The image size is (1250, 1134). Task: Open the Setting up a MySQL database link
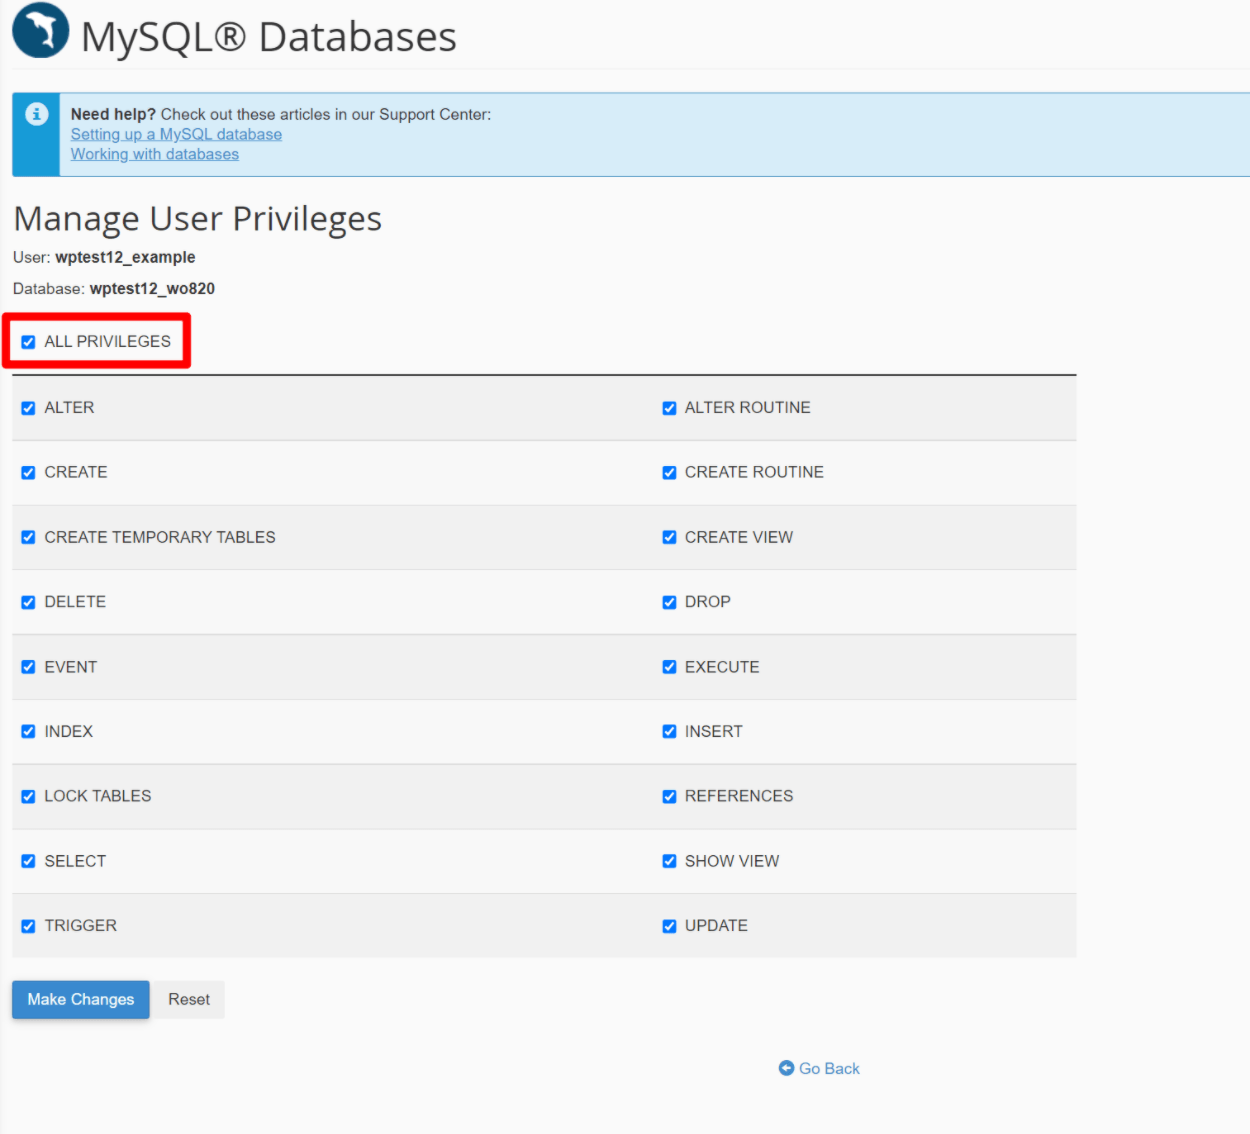[176, 134]
